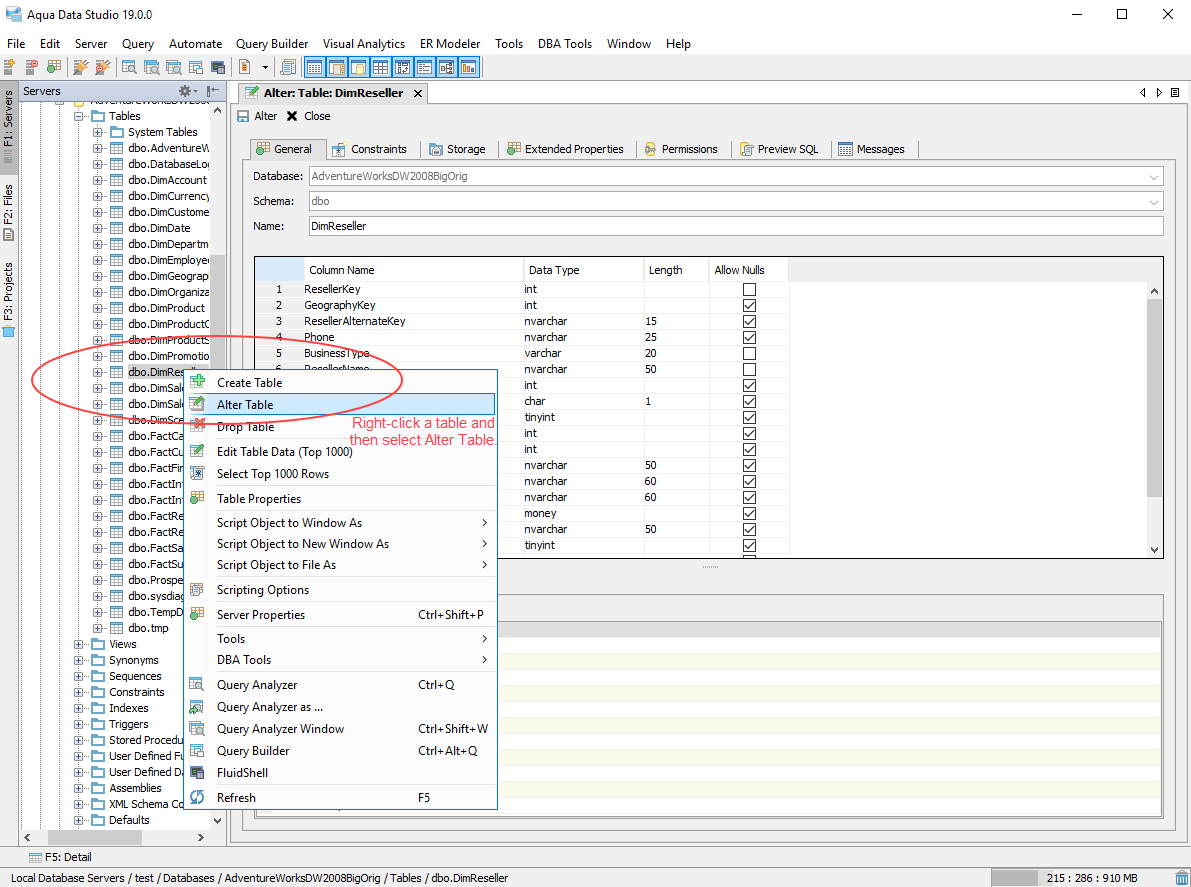Expand the System Tables folder
The height and width of the screenshot is (887, 1191).
click(x=97, y=132)
